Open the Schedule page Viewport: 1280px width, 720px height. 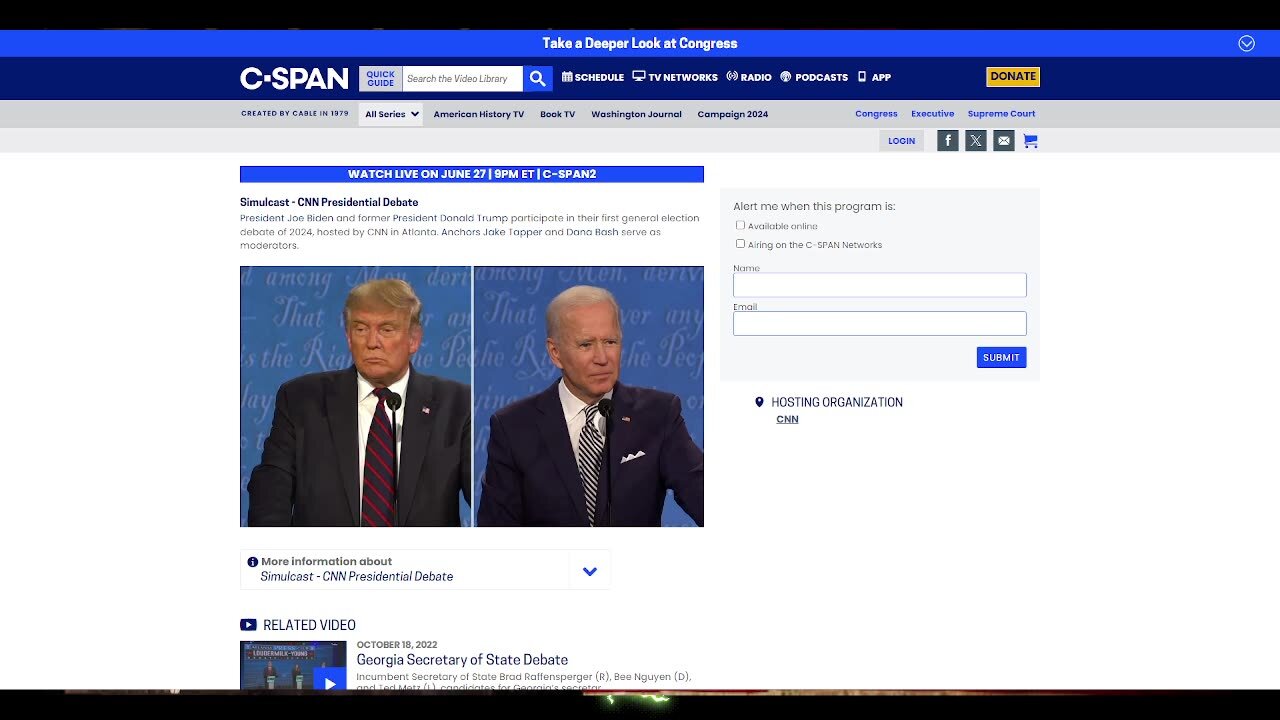(593, 77)
